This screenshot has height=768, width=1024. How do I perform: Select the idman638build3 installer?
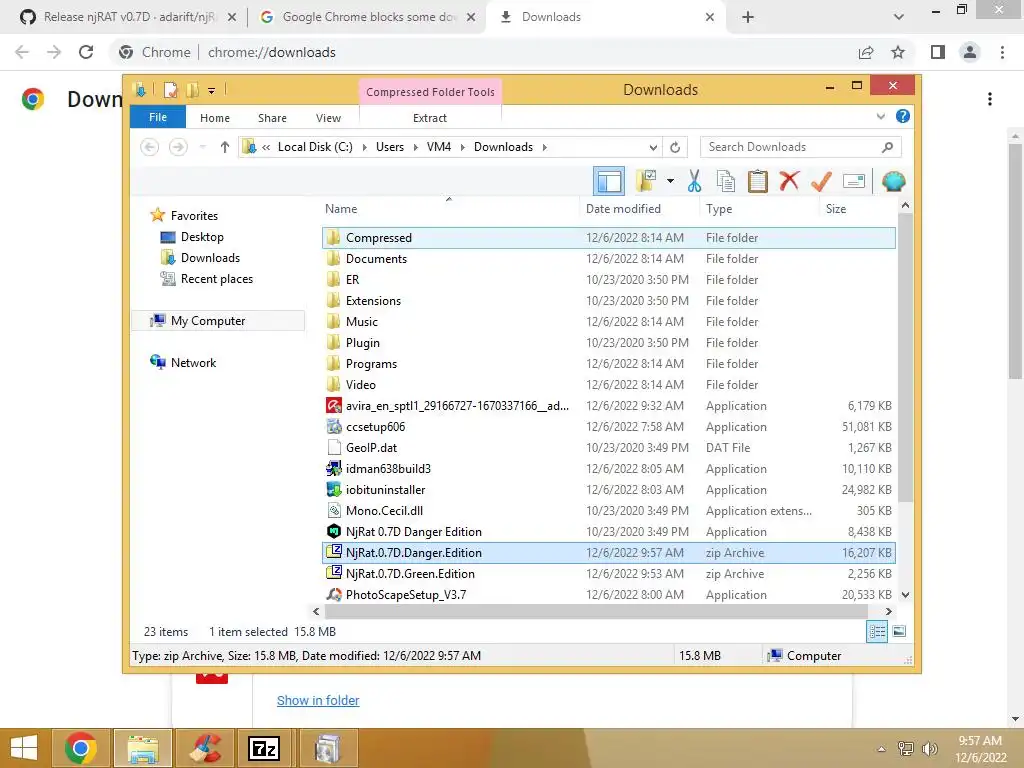(609, 468)
